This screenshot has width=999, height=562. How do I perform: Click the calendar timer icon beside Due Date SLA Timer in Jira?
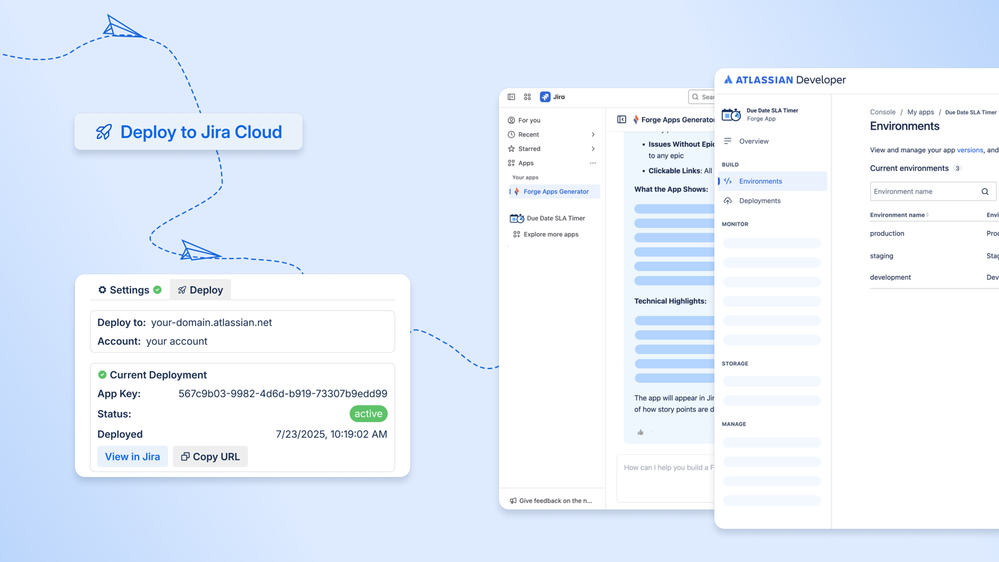[517, 218]
